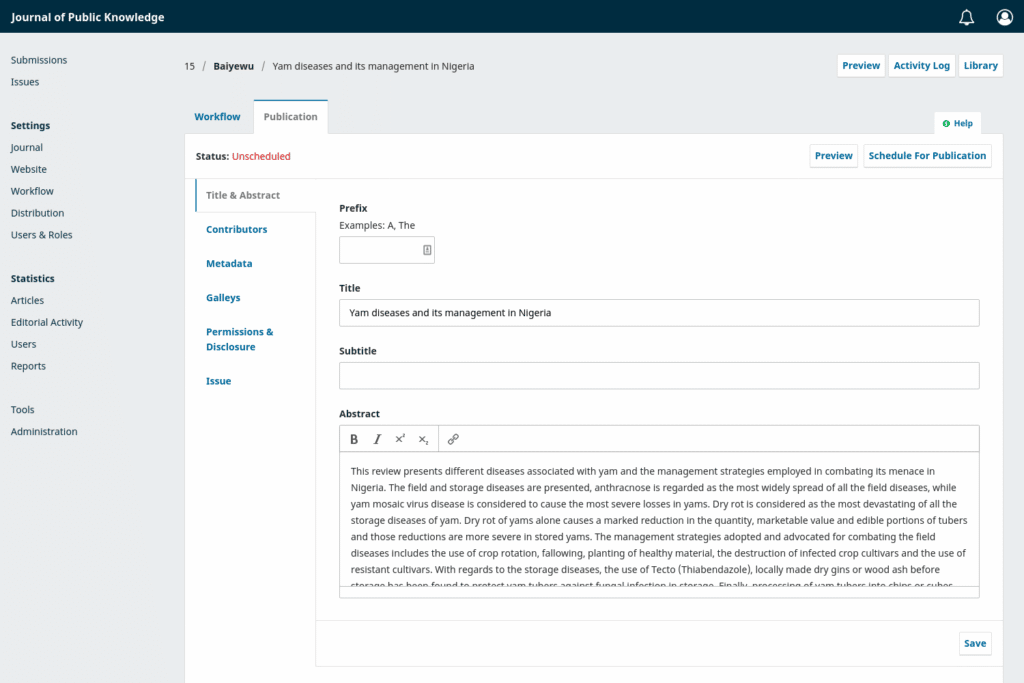1024x683 pixels.
Task: Switch to the Workflow tab
Action: (218, 116)
